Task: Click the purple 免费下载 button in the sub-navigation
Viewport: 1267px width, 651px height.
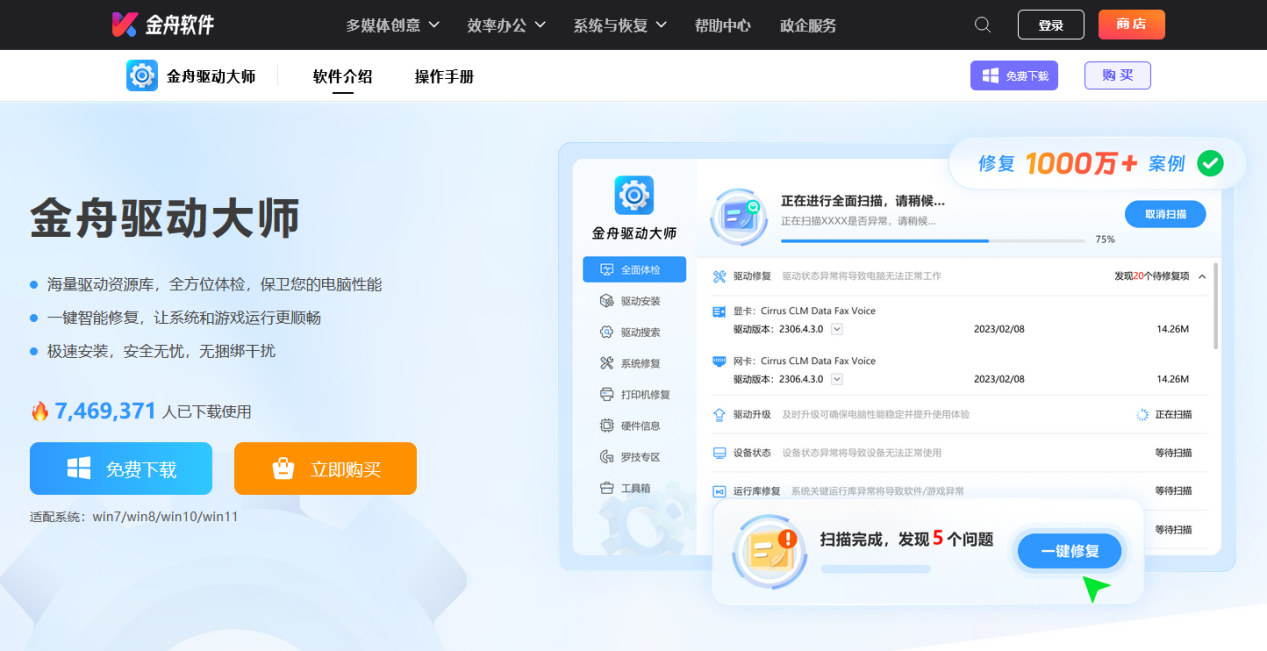Action: click(x=1014, y=76)
